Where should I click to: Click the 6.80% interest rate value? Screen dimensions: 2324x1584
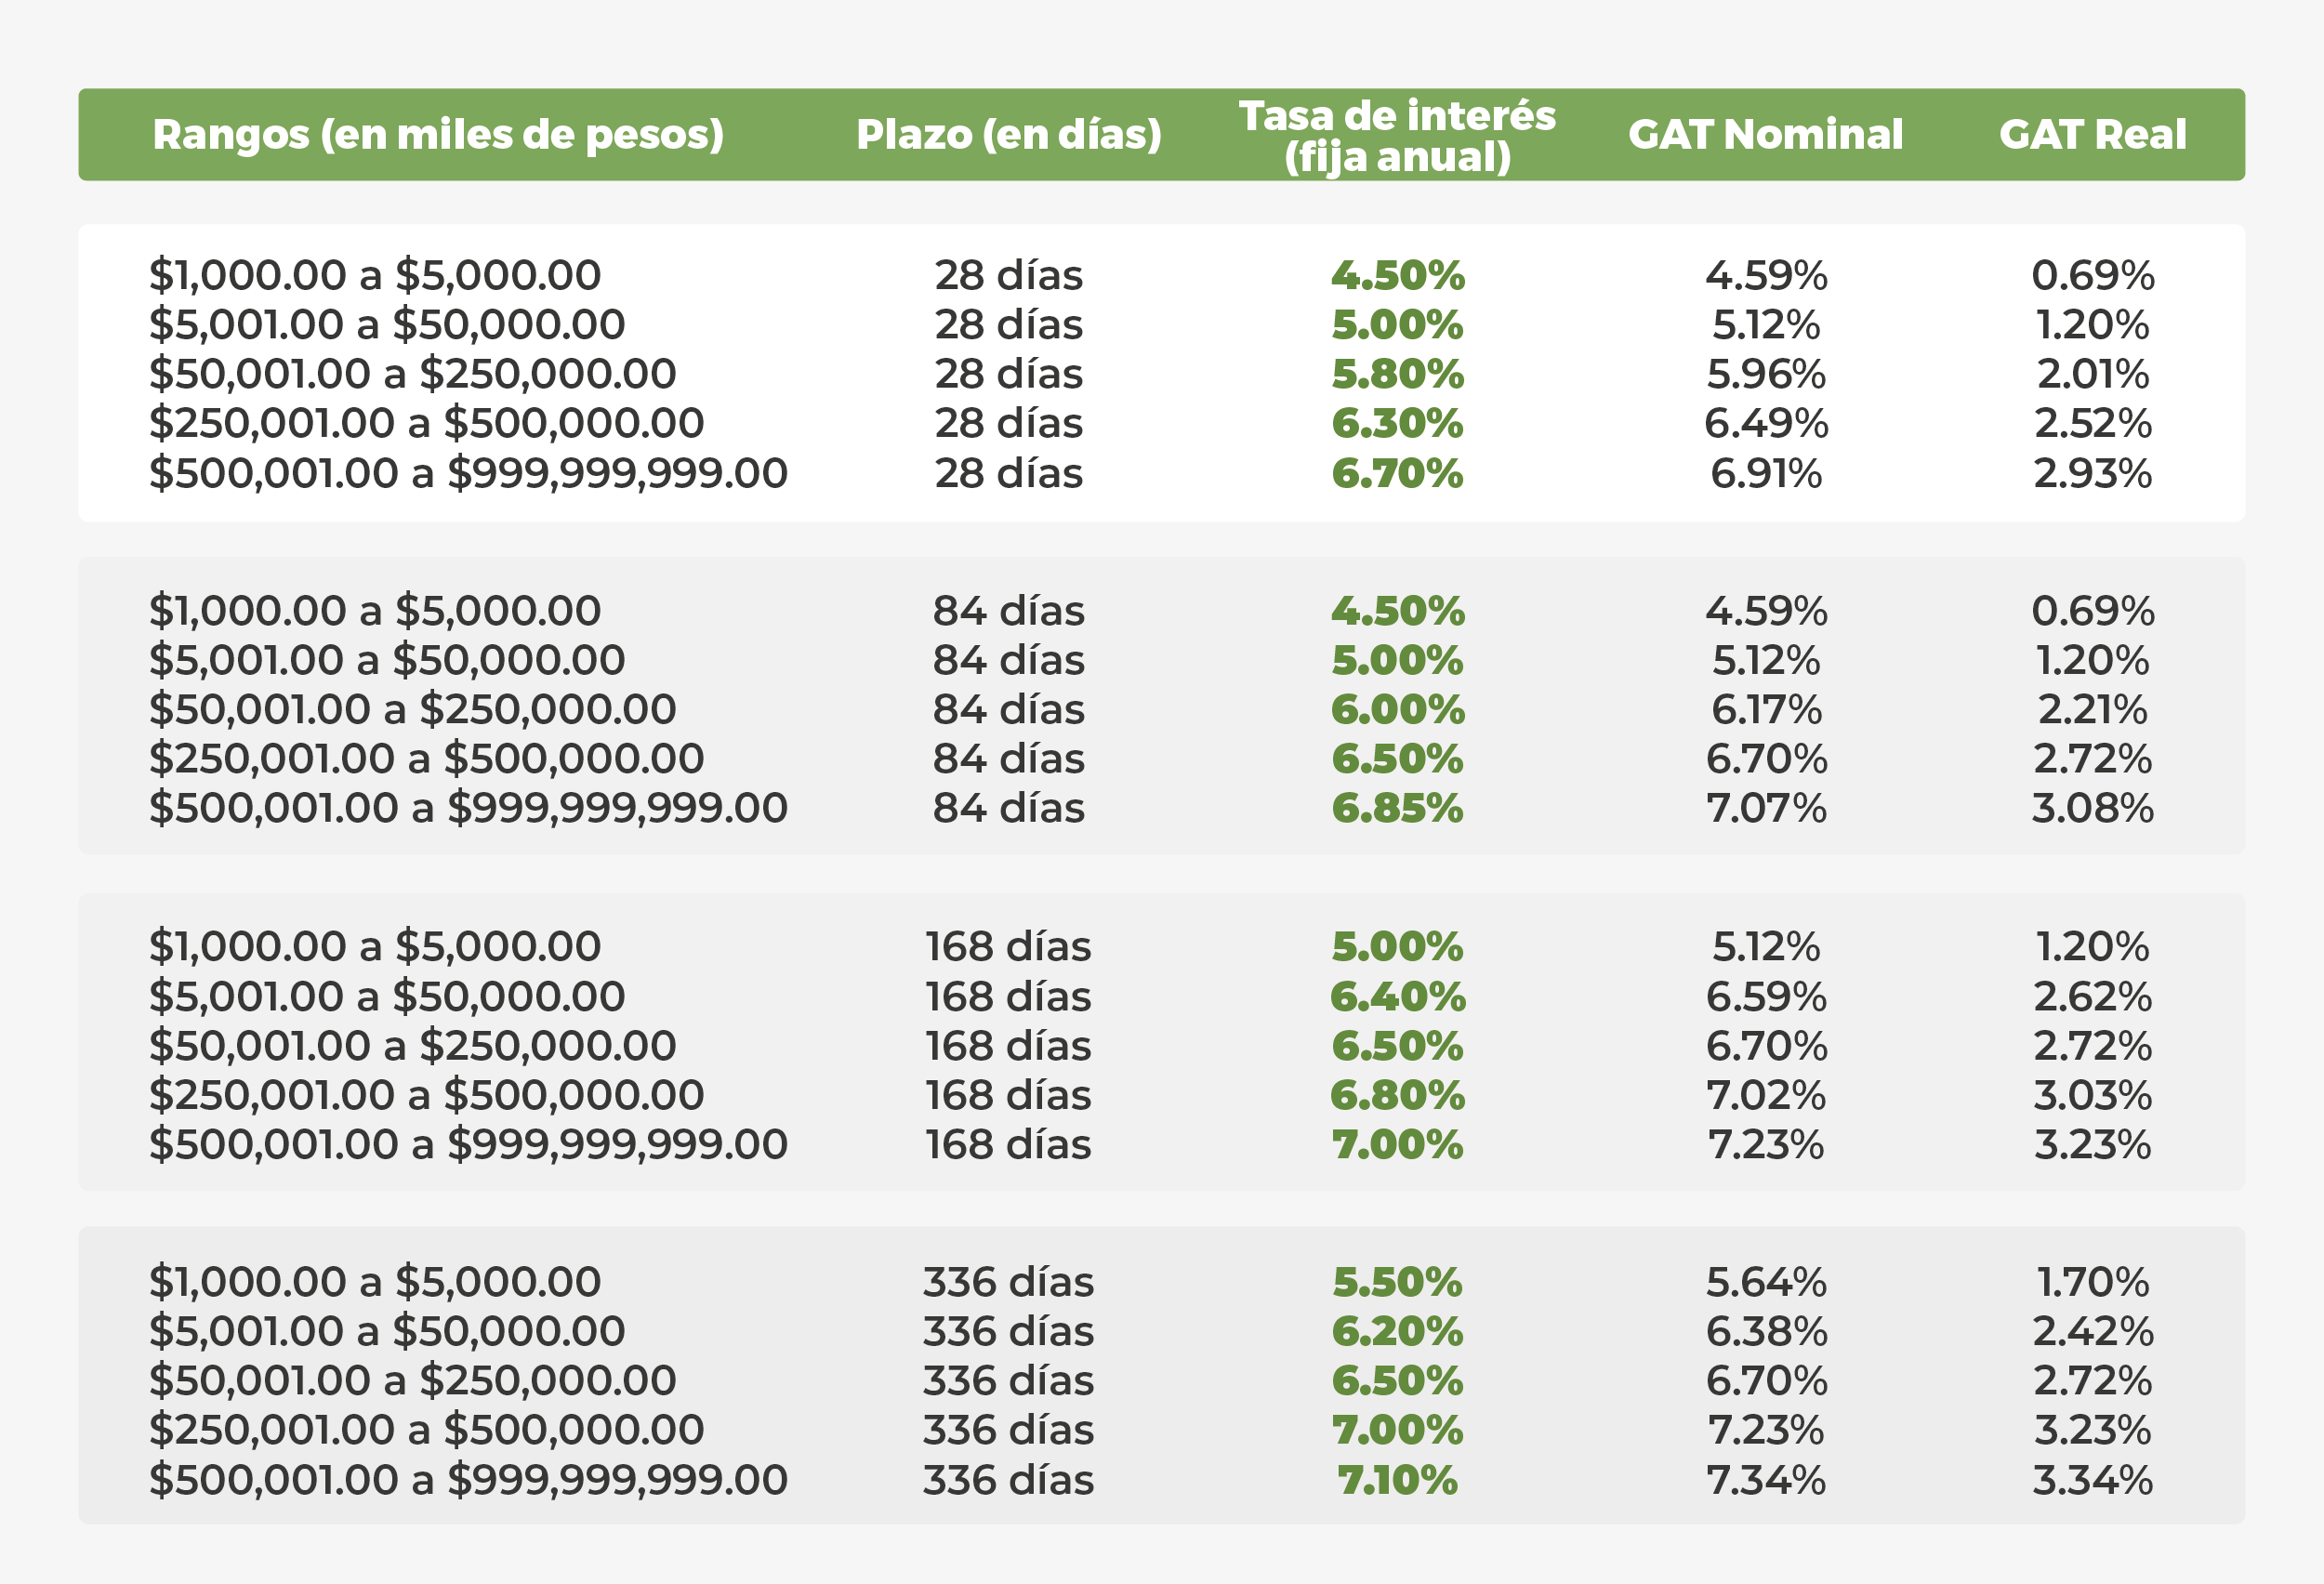[x=1397, y=1095]
